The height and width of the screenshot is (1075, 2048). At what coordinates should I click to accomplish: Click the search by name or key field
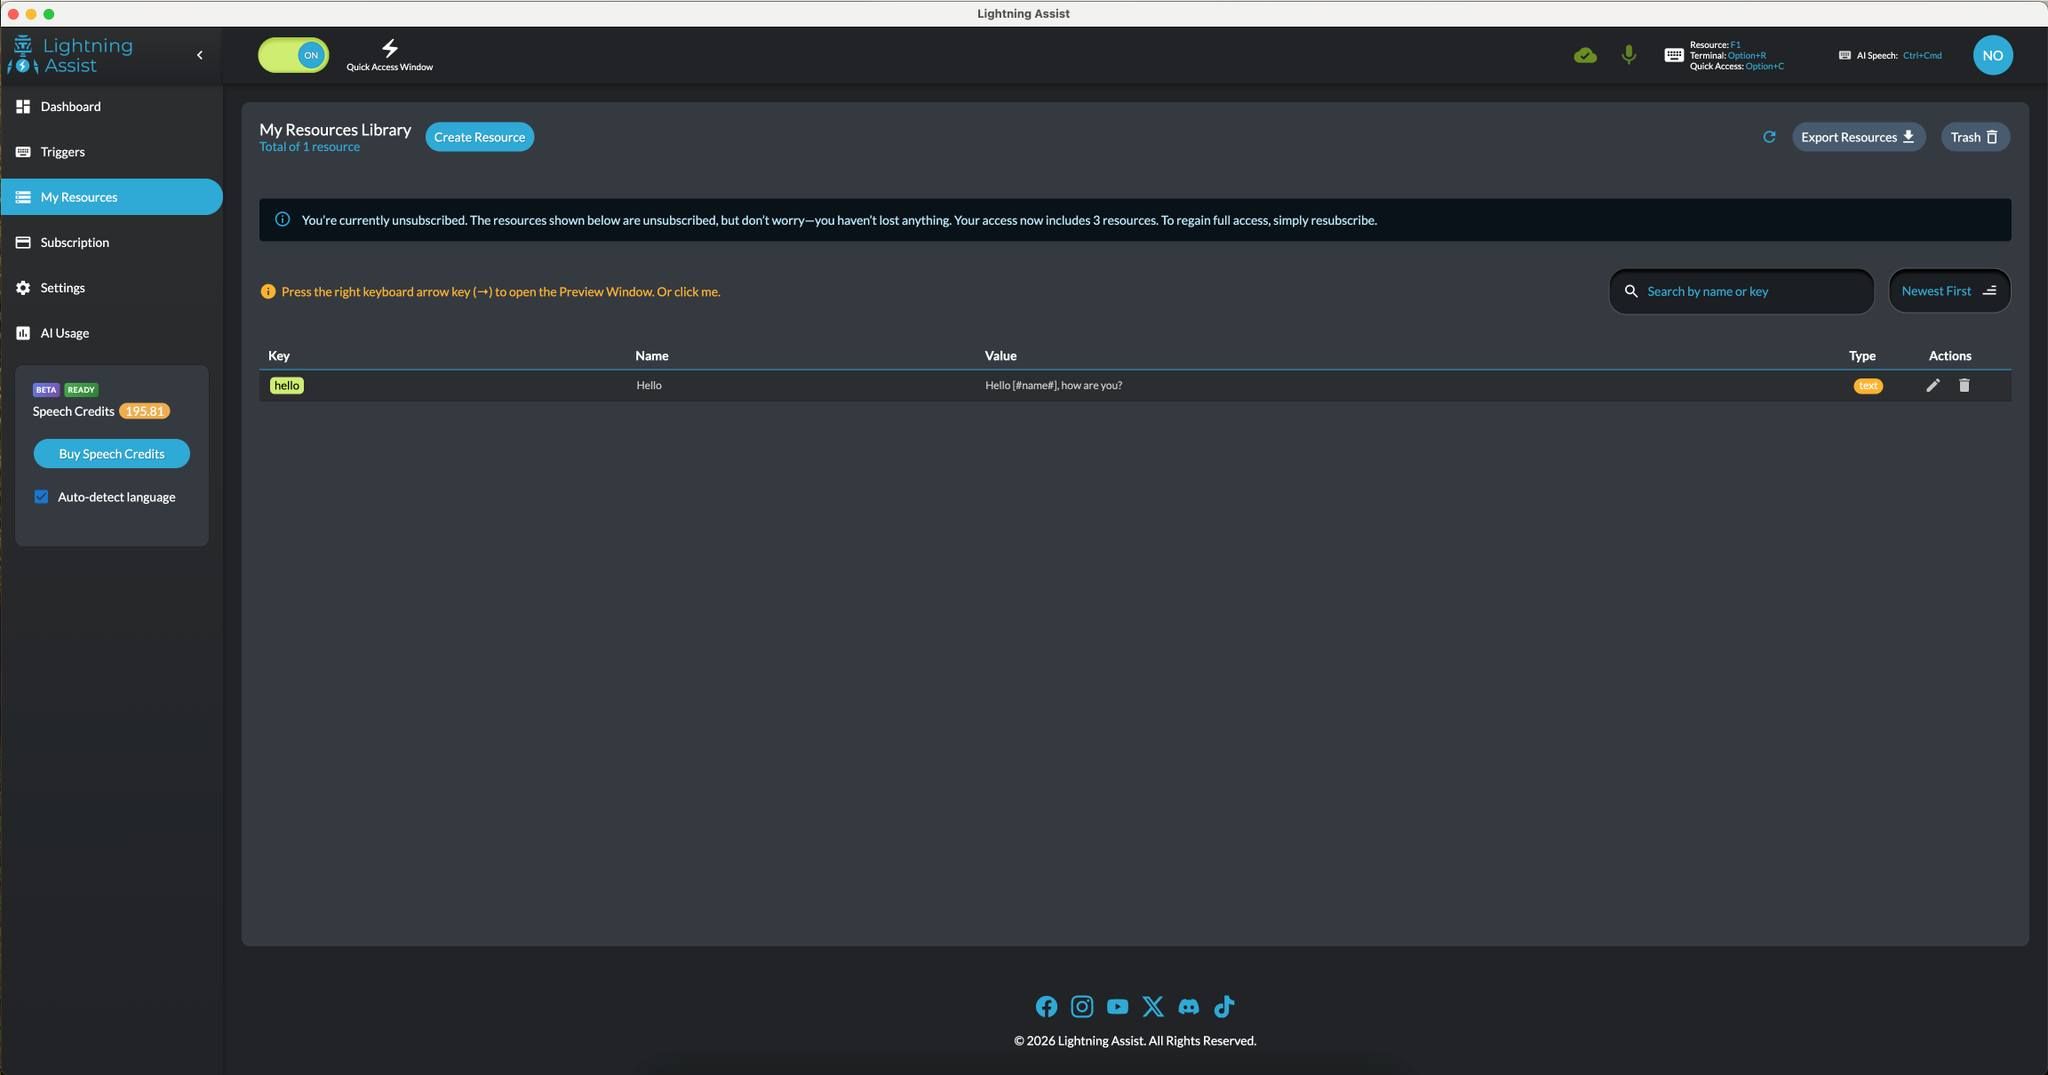point(1740,290)
